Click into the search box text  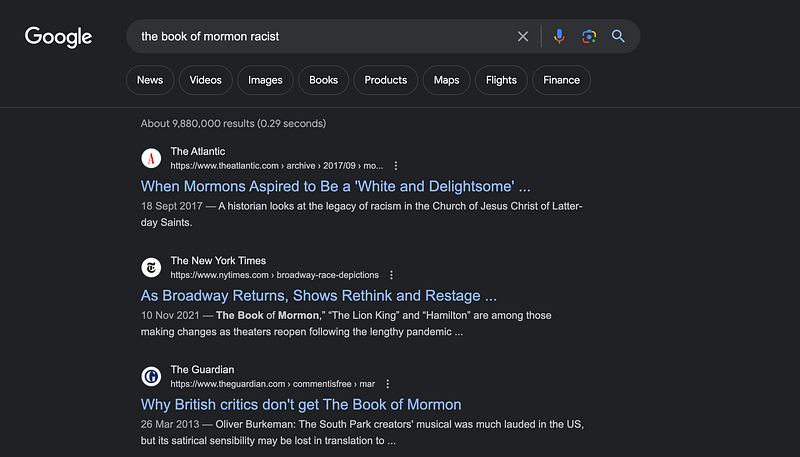pos(210,36)
